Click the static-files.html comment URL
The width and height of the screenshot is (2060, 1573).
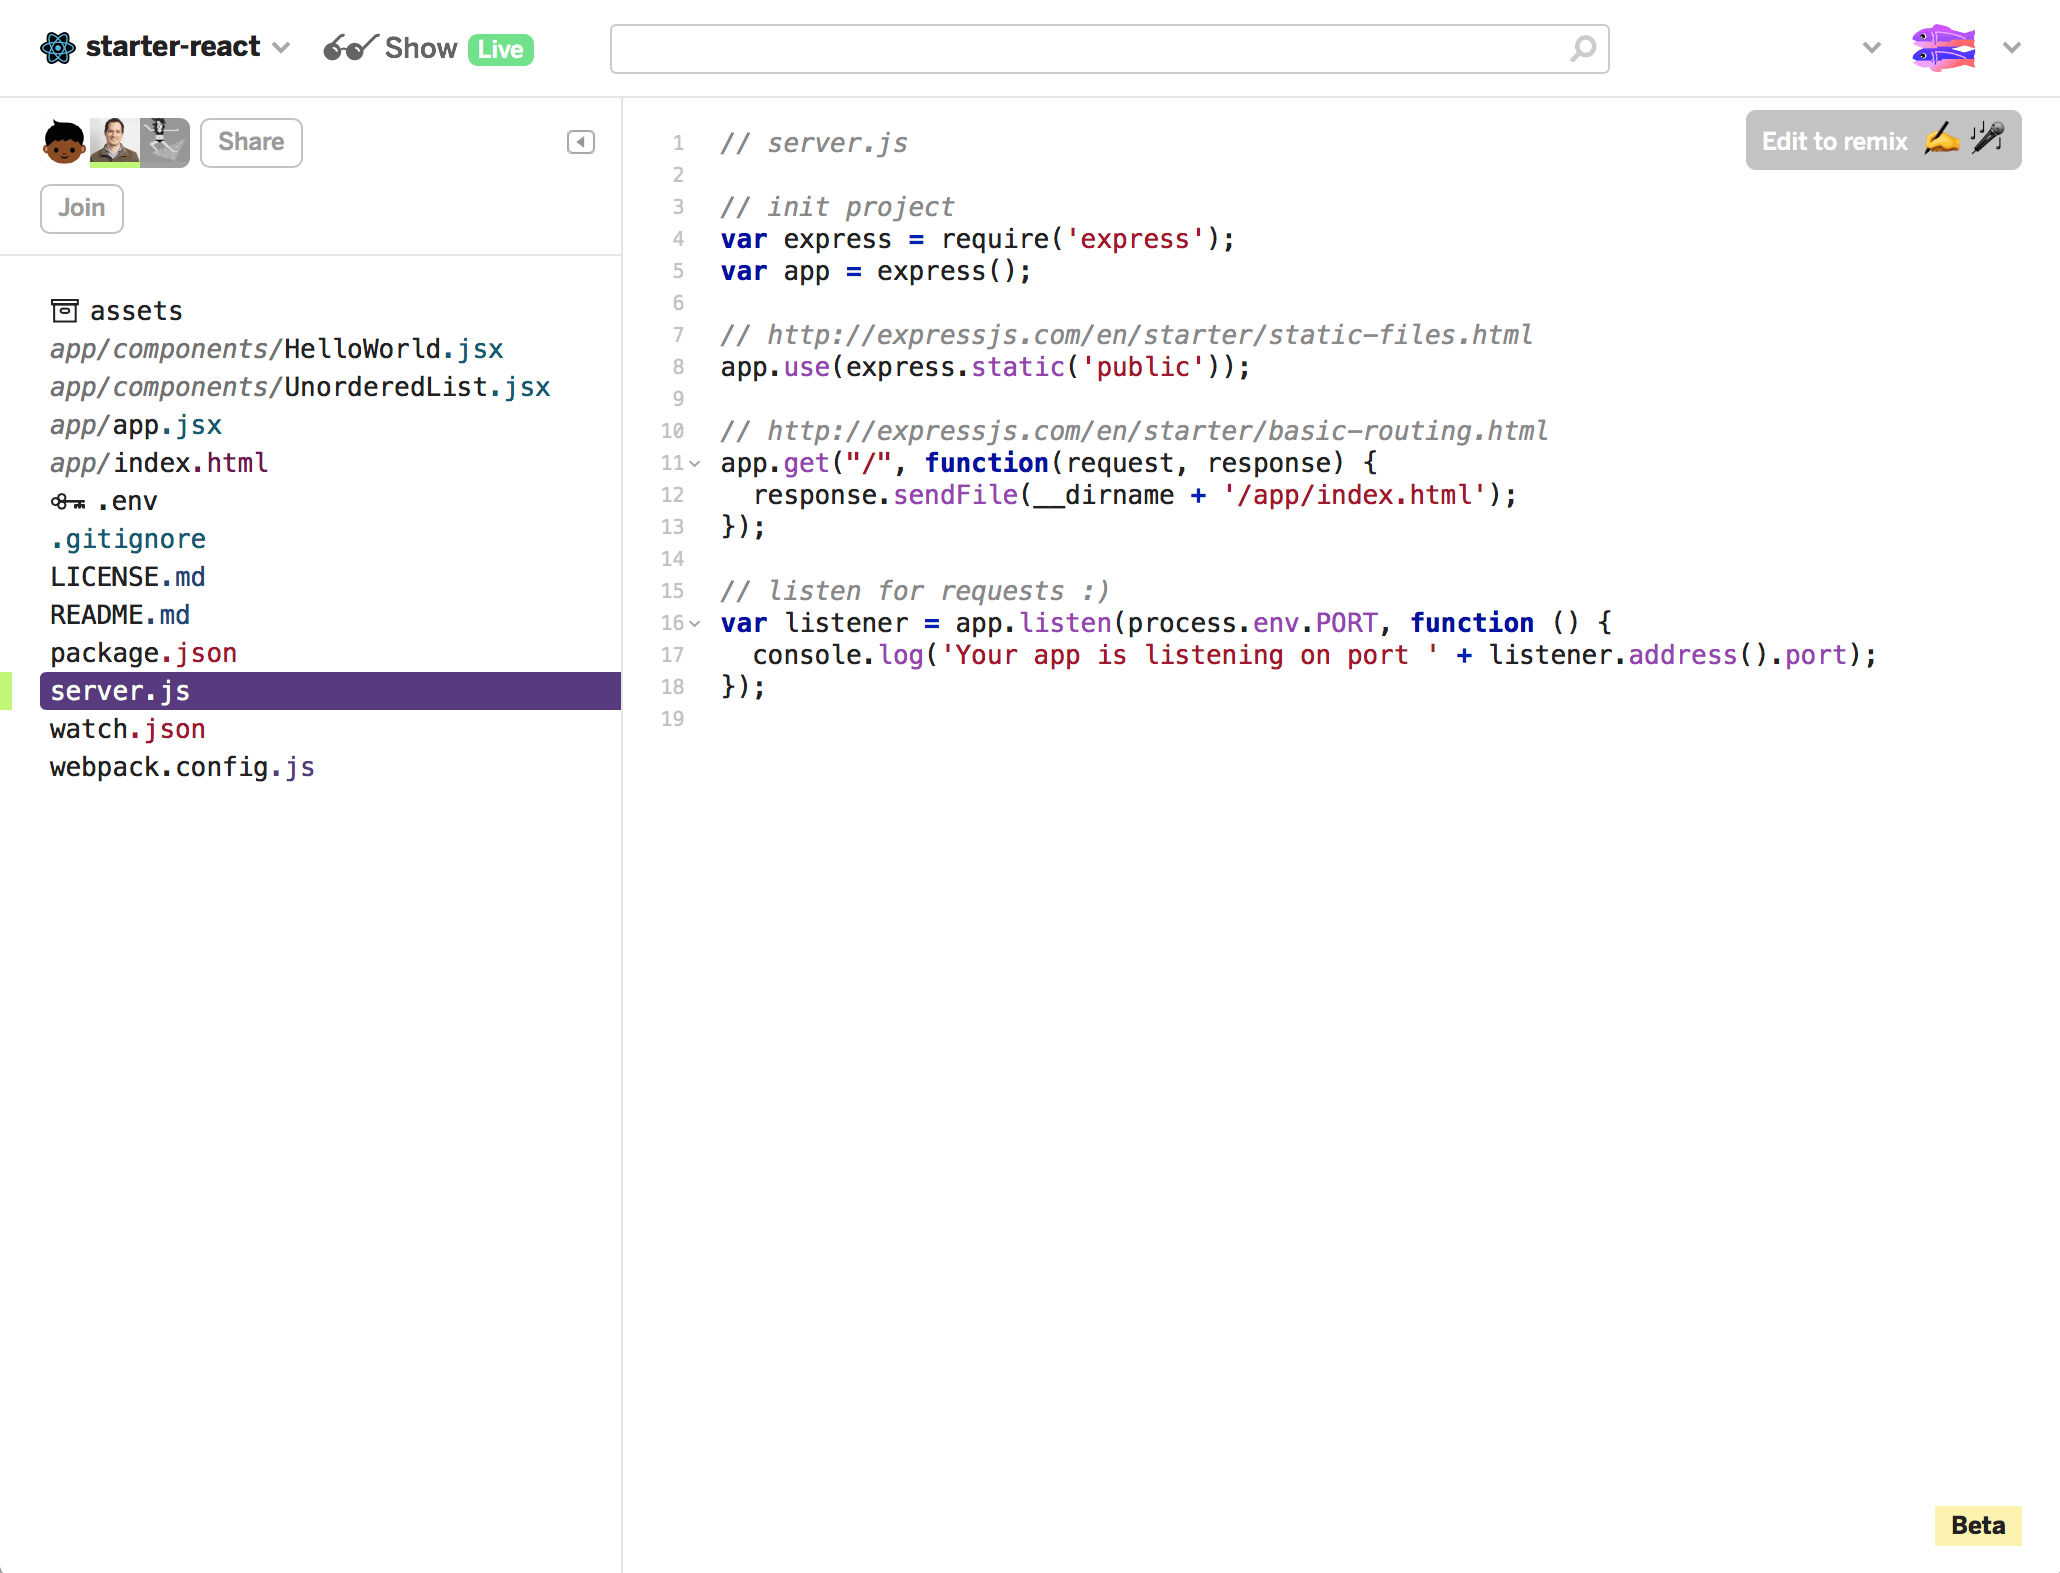[1150, 335]
